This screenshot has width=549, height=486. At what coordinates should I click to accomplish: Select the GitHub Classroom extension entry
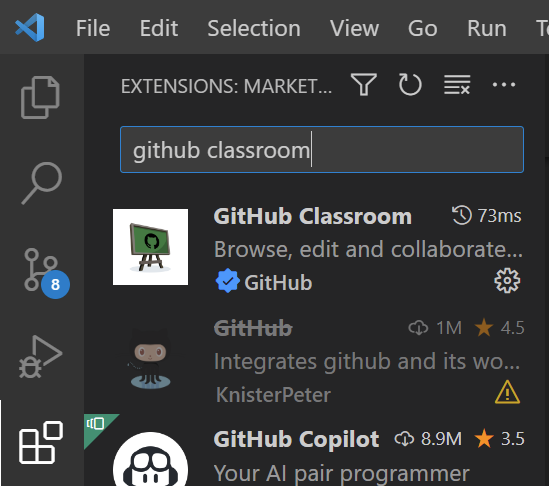317,249
